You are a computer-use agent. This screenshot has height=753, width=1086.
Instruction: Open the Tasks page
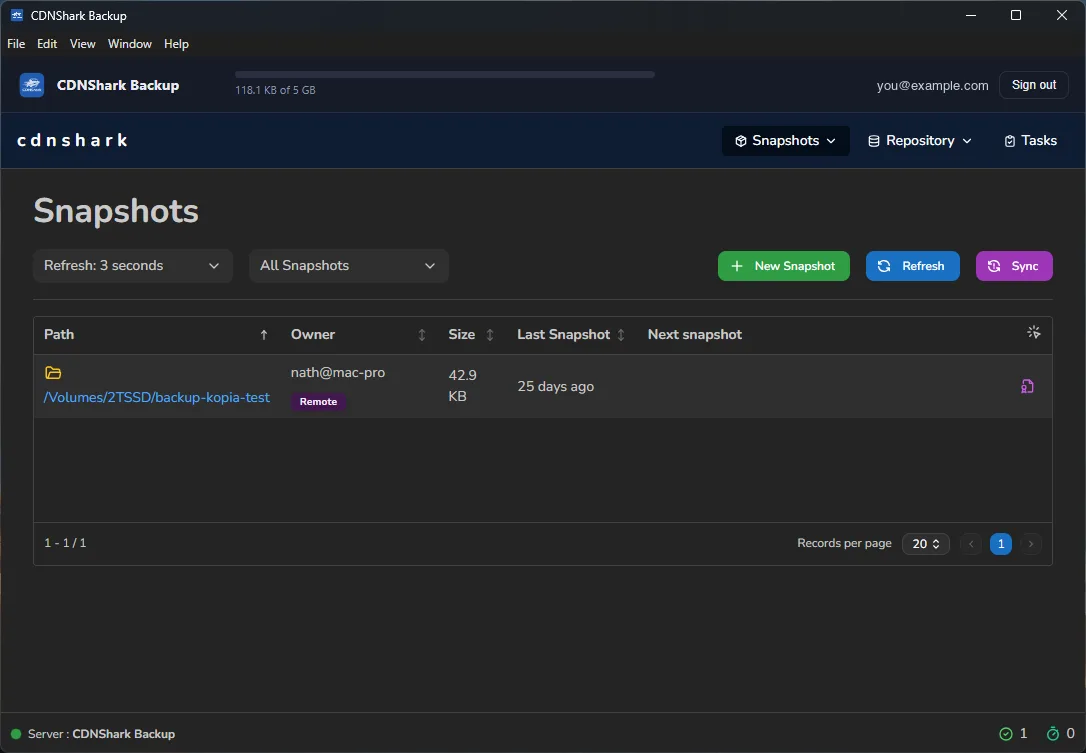pyautogui.click(x=1030, y=141)
